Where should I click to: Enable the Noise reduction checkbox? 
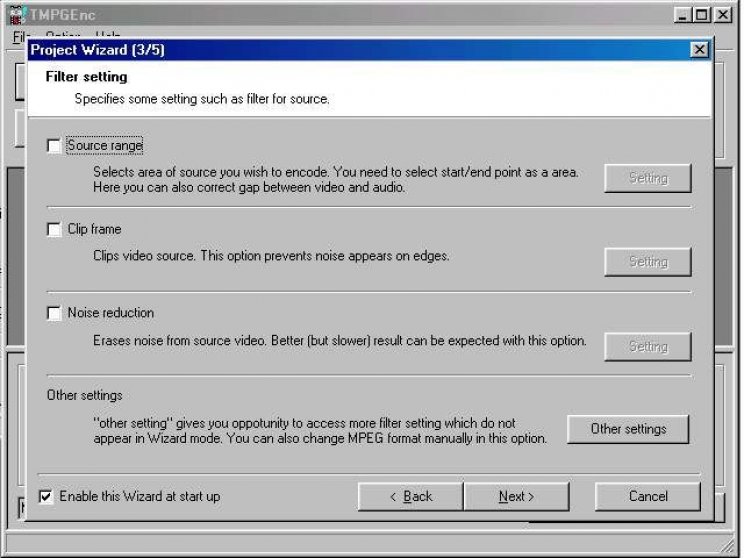point(54,313)
